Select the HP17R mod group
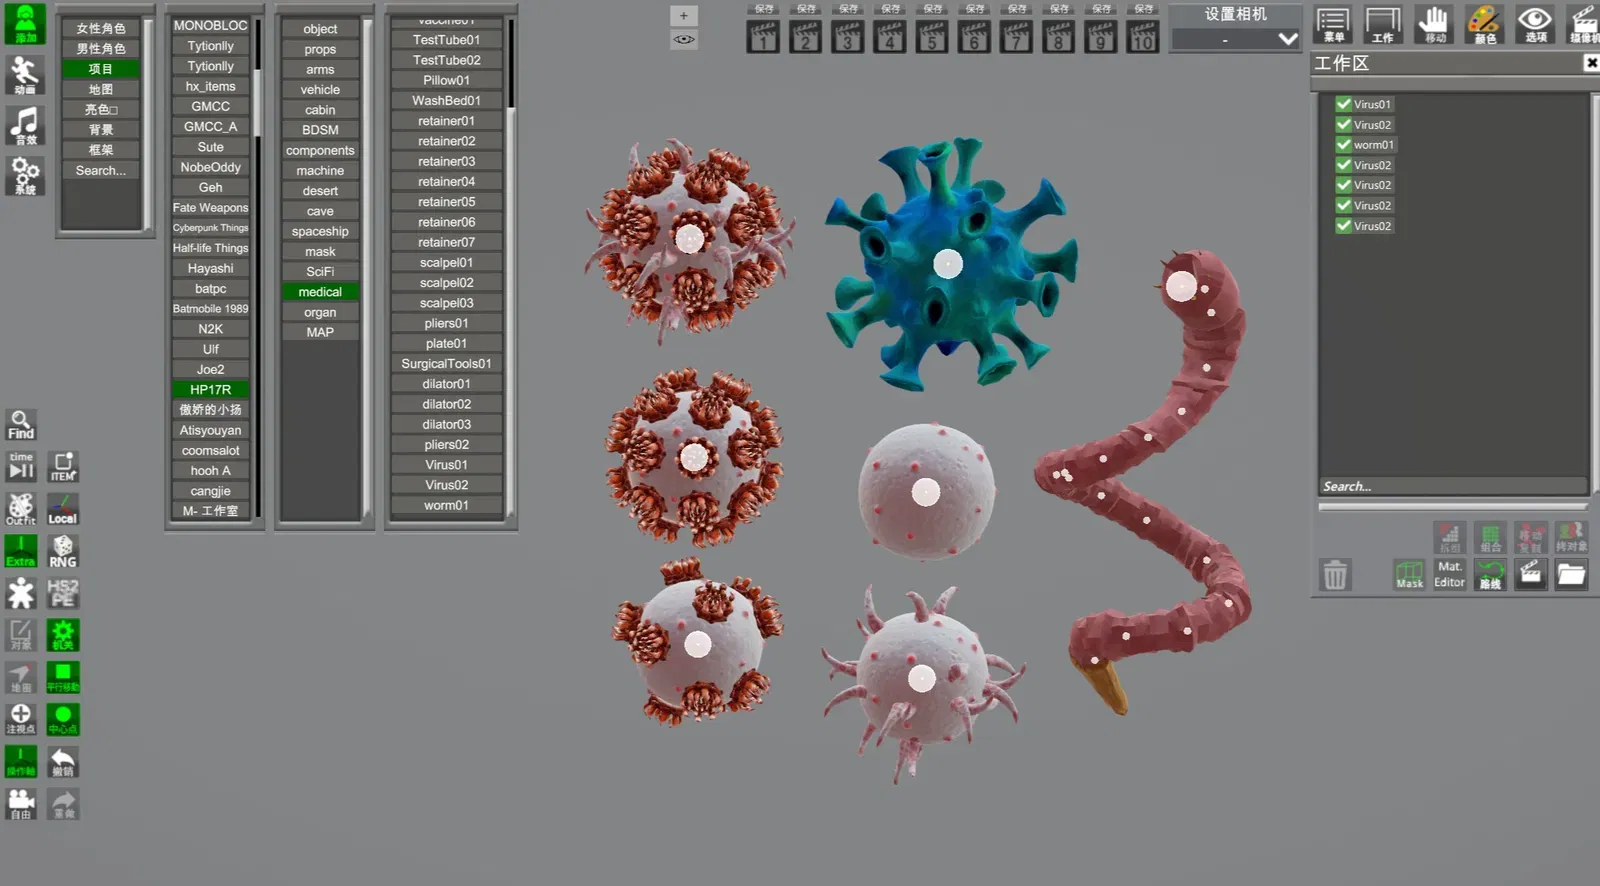1600x886 pixels. (211, 390)
